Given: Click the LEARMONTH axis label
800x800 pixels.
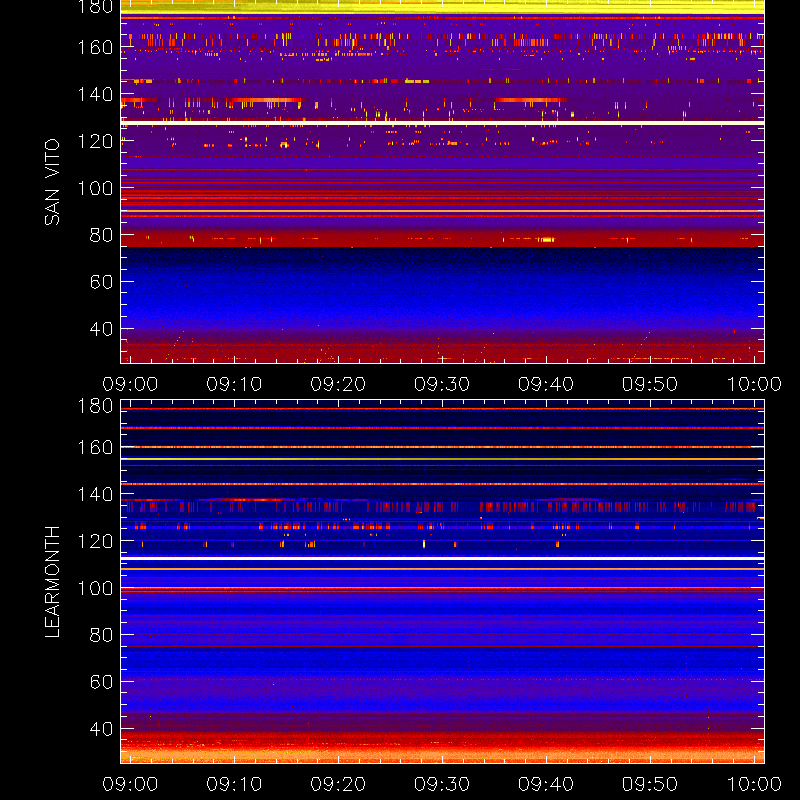Looking at the screenshot, I should coord(52,582).
